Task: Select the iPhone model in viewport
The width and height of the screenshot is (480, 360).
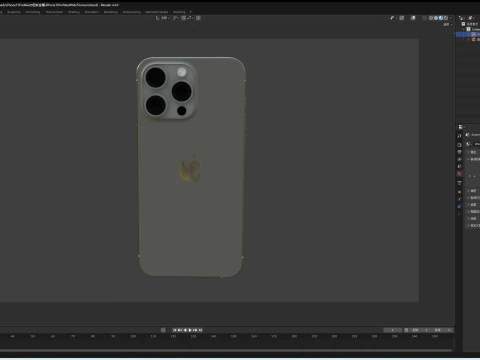Action: pos(191,167)
